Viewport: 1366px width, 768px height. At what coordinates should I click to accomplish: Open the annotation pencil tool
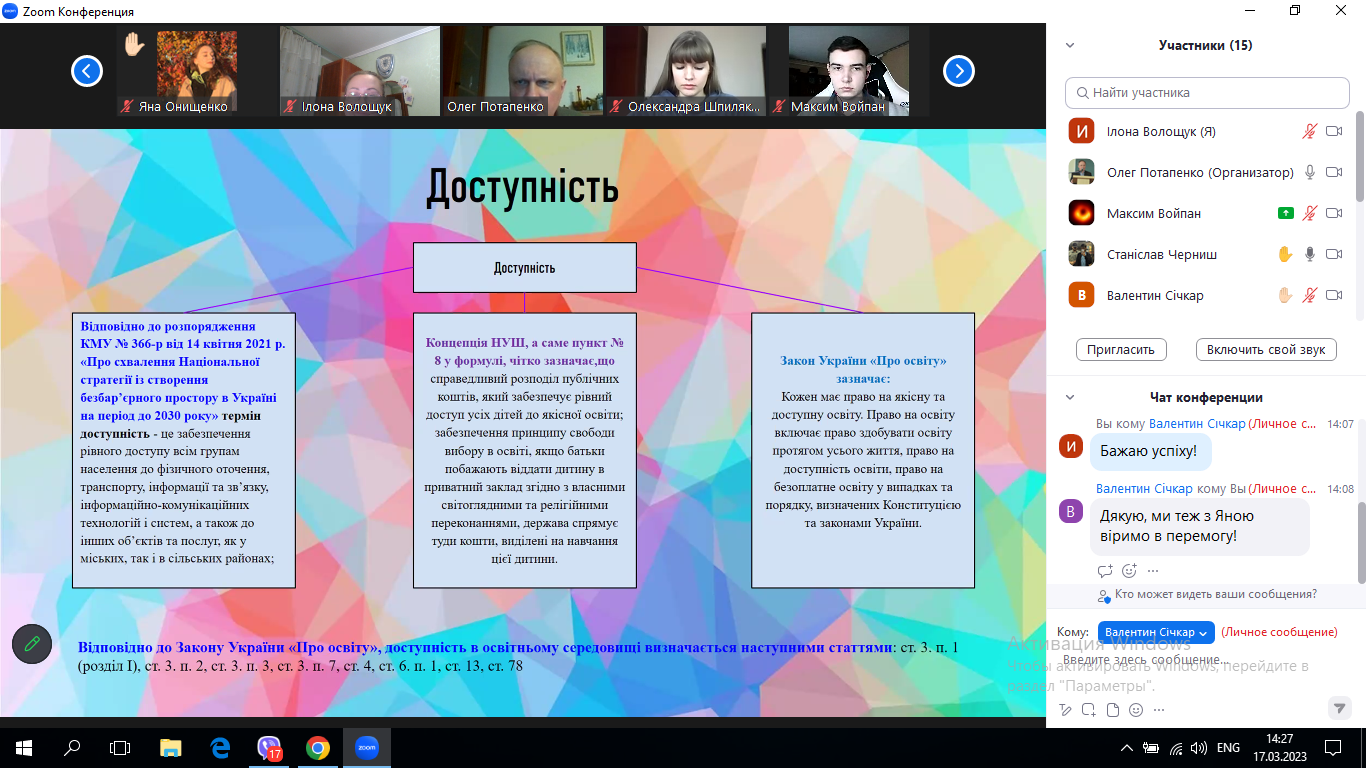click(x=32, y=643)
